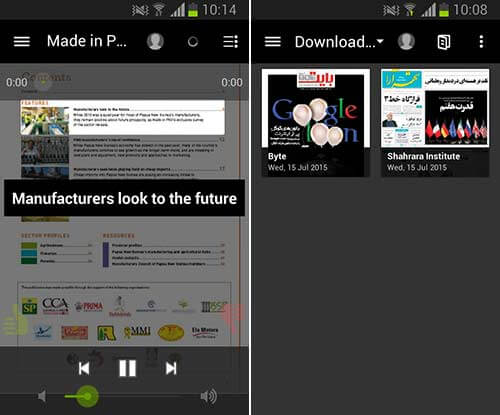
Task: Open hamburger menu in Made in P... screen
Action: click(22, 41)
